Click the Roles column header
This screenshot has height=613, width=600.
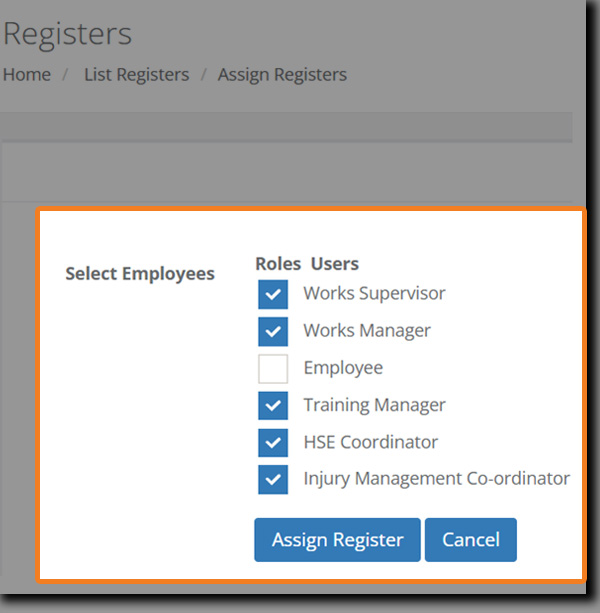coord(278,264)
